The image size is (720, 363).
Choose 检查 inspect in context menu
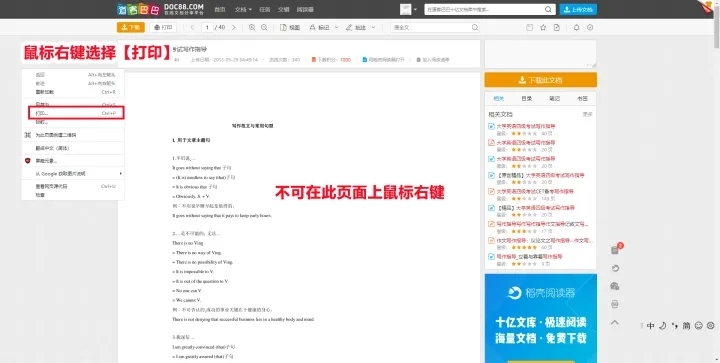[x=73, y=195]
